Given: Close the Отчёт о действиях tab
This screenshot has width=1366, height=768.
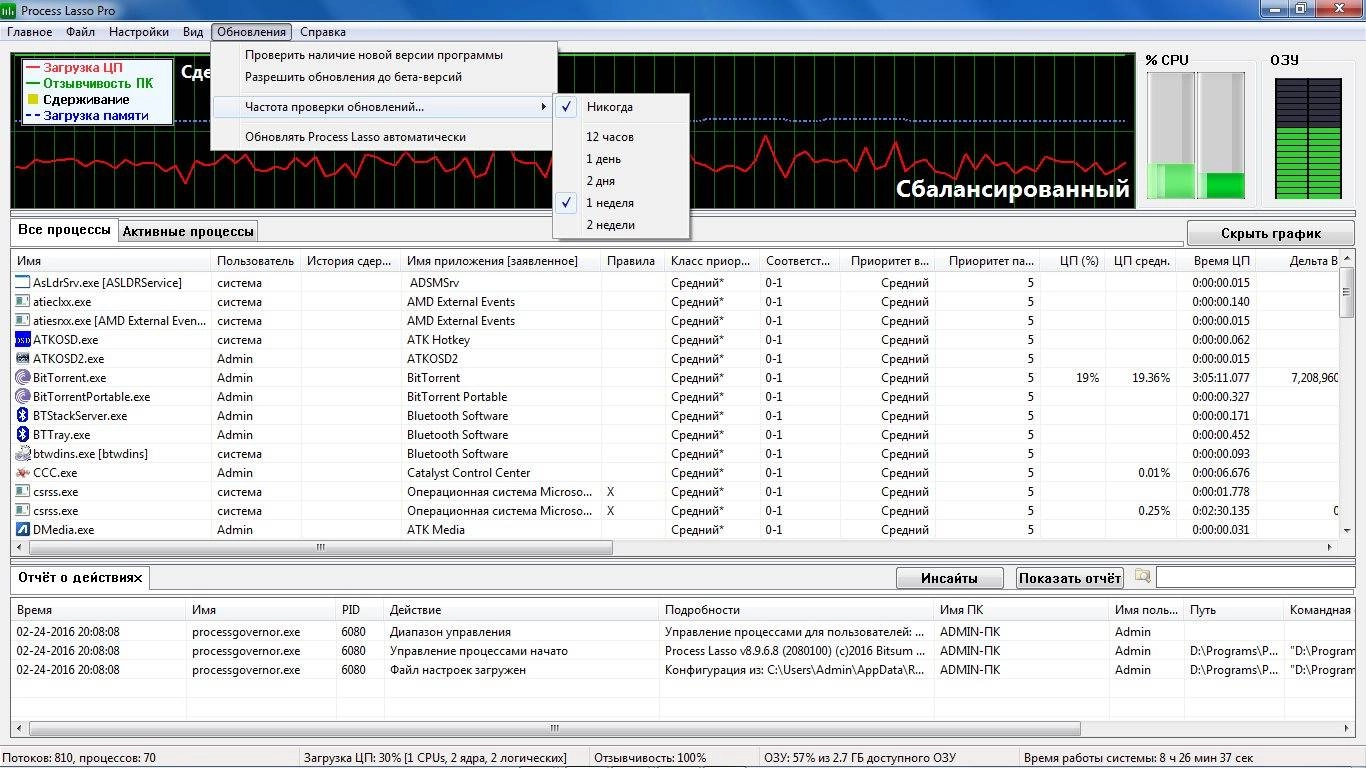Looking at the screenshot, I should point(138,578).
